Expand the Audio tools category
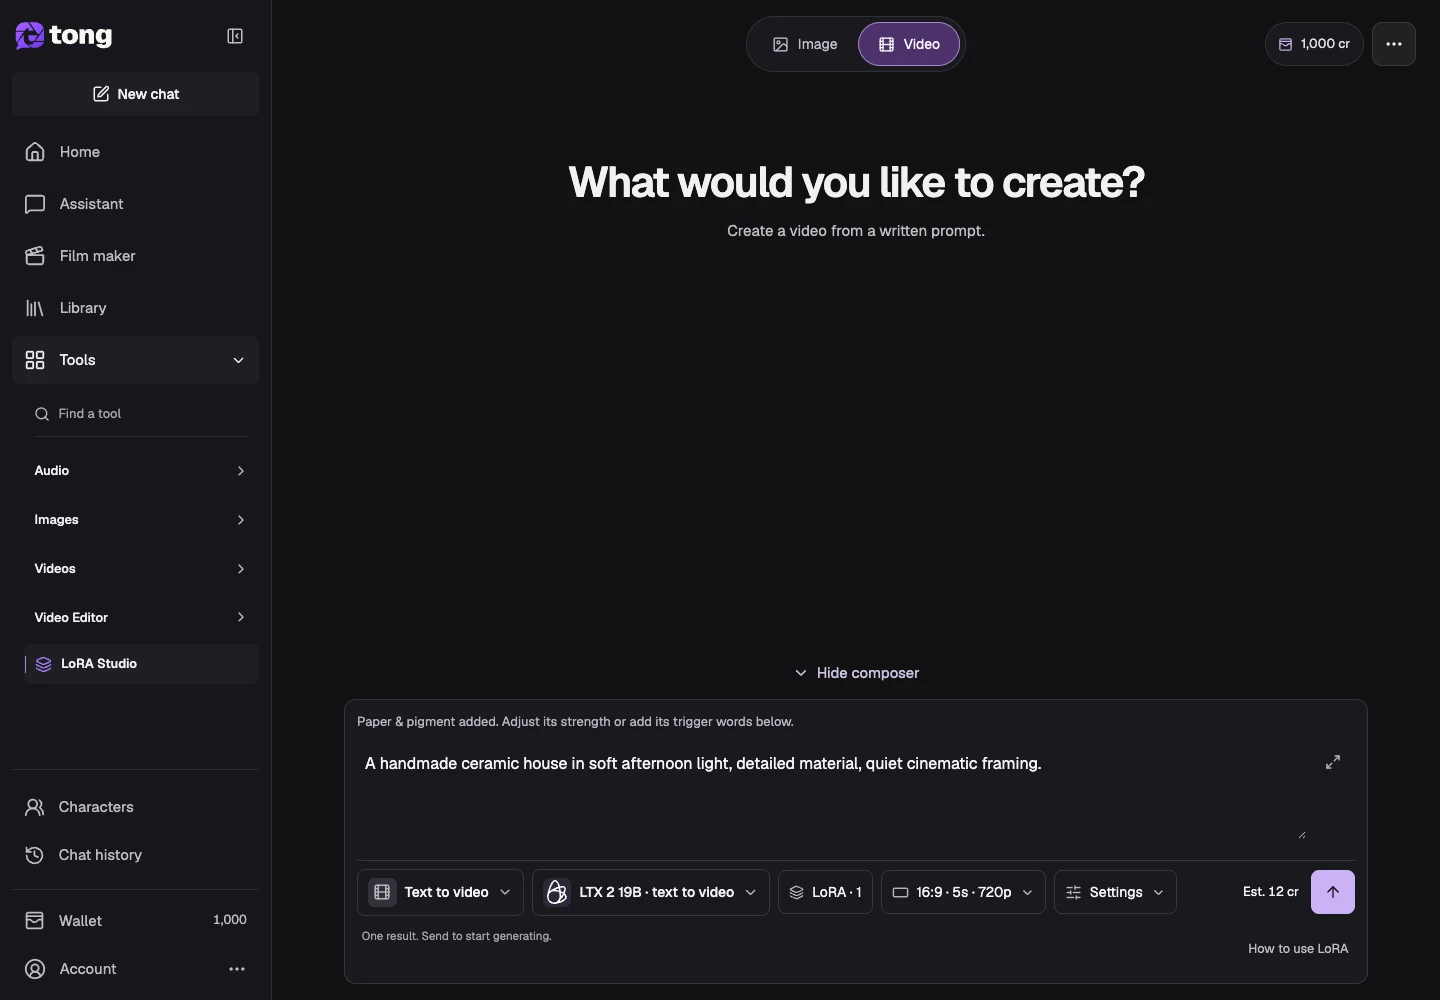Screen dimensions: 1440x1000 141,471
